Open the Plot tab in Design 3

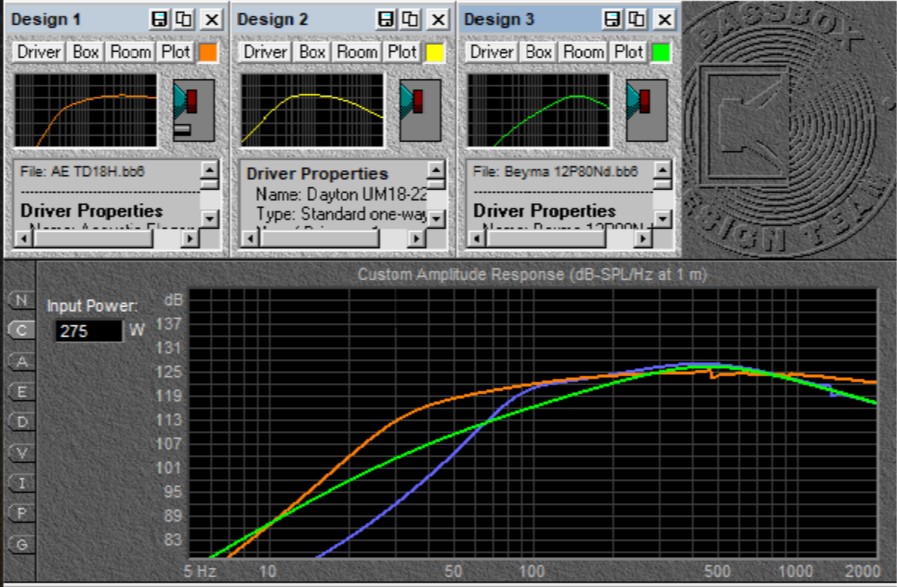coord(628,52)
